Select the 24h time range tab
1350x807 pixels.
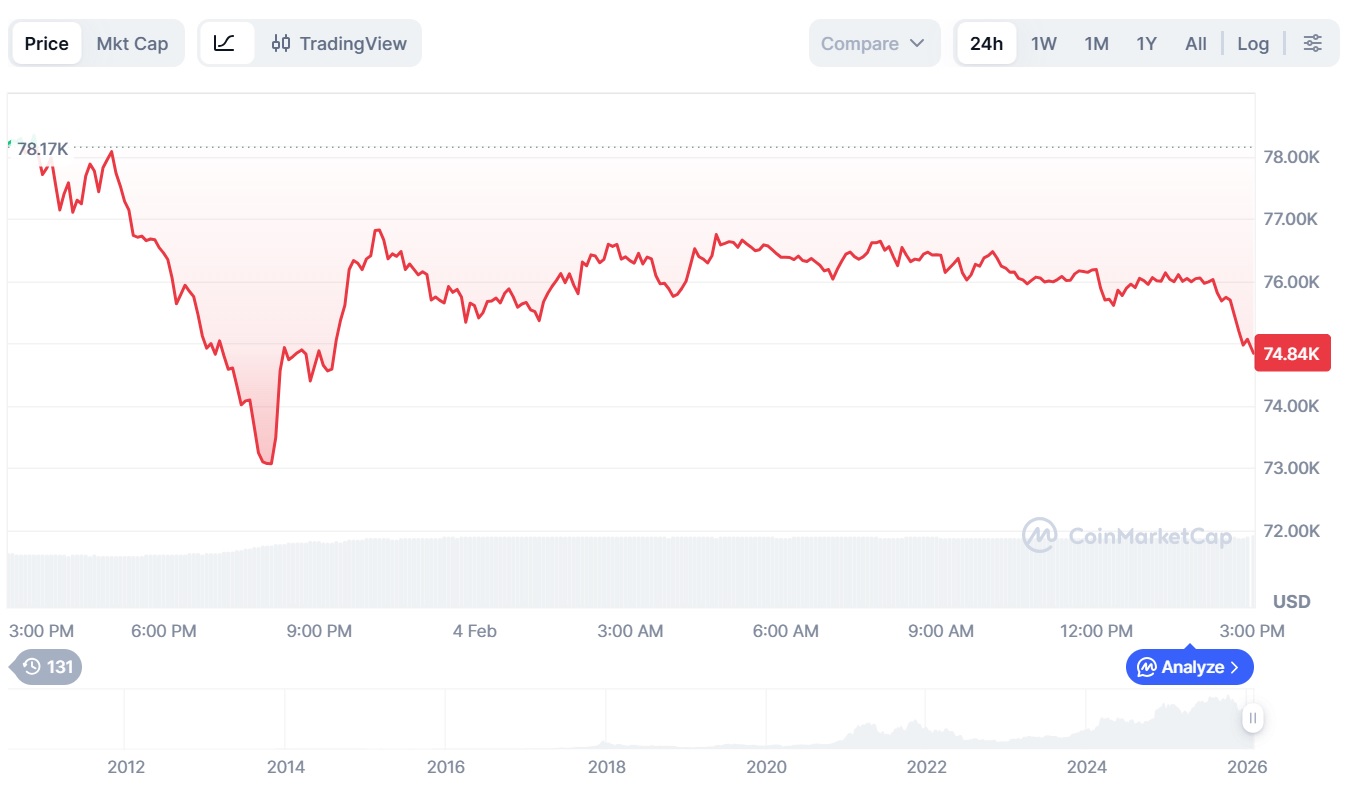[x=986, y=43]
